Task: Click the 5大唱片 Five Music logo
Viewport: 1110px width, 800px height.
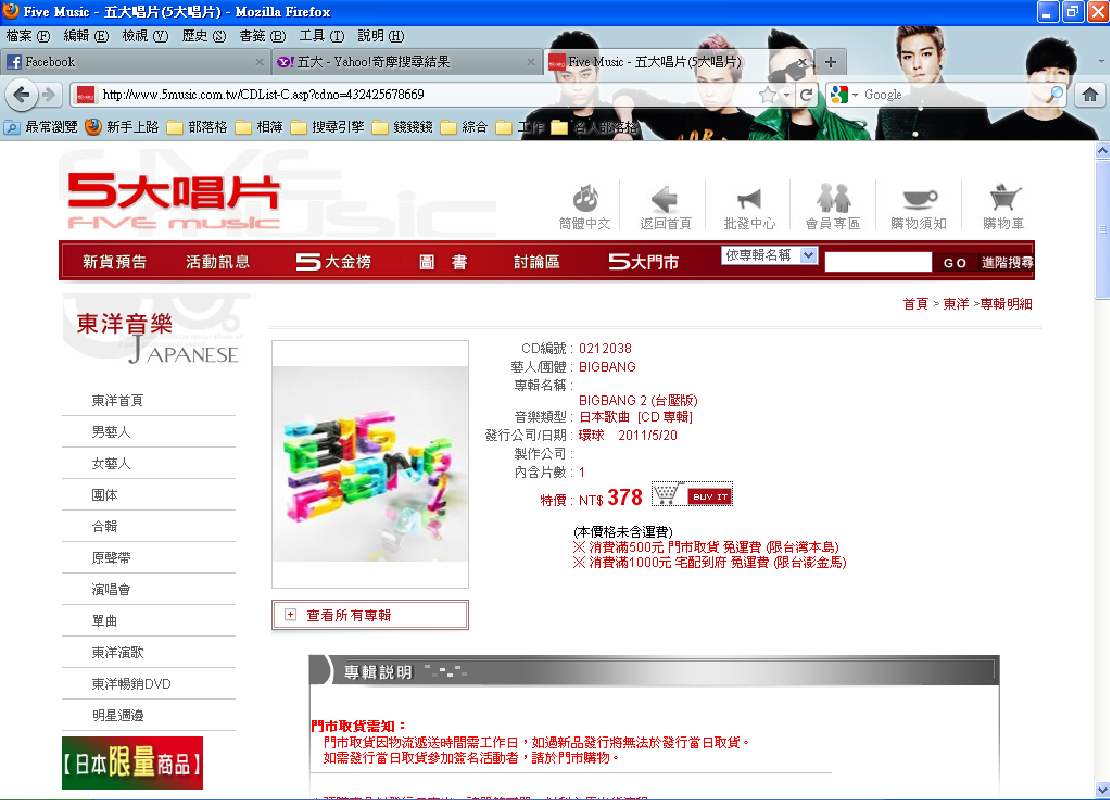Action: point(173,201)
